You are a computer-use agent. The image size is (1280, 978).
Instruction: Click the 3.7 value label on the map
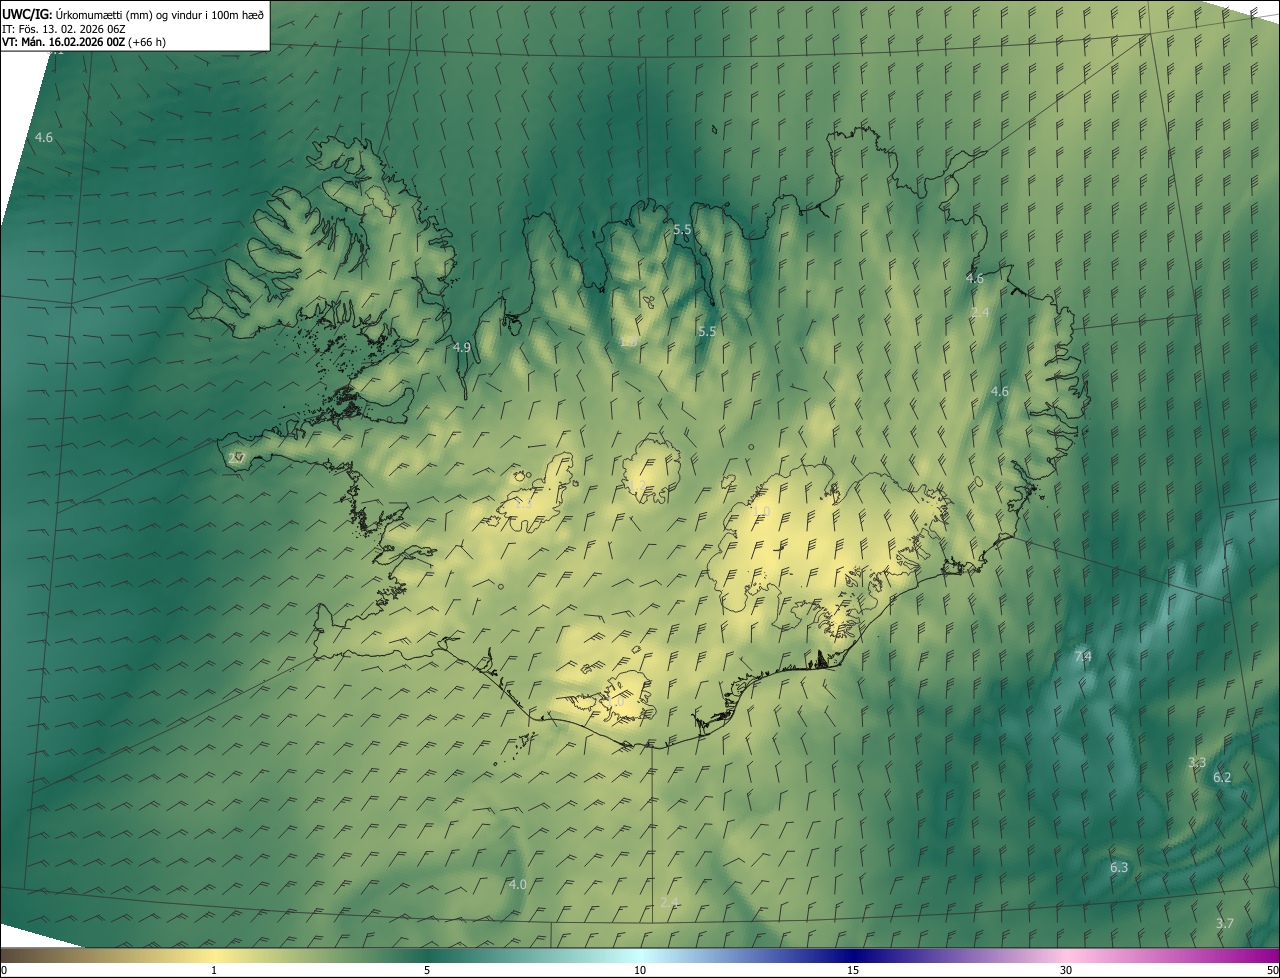(x=1225, y=923)
